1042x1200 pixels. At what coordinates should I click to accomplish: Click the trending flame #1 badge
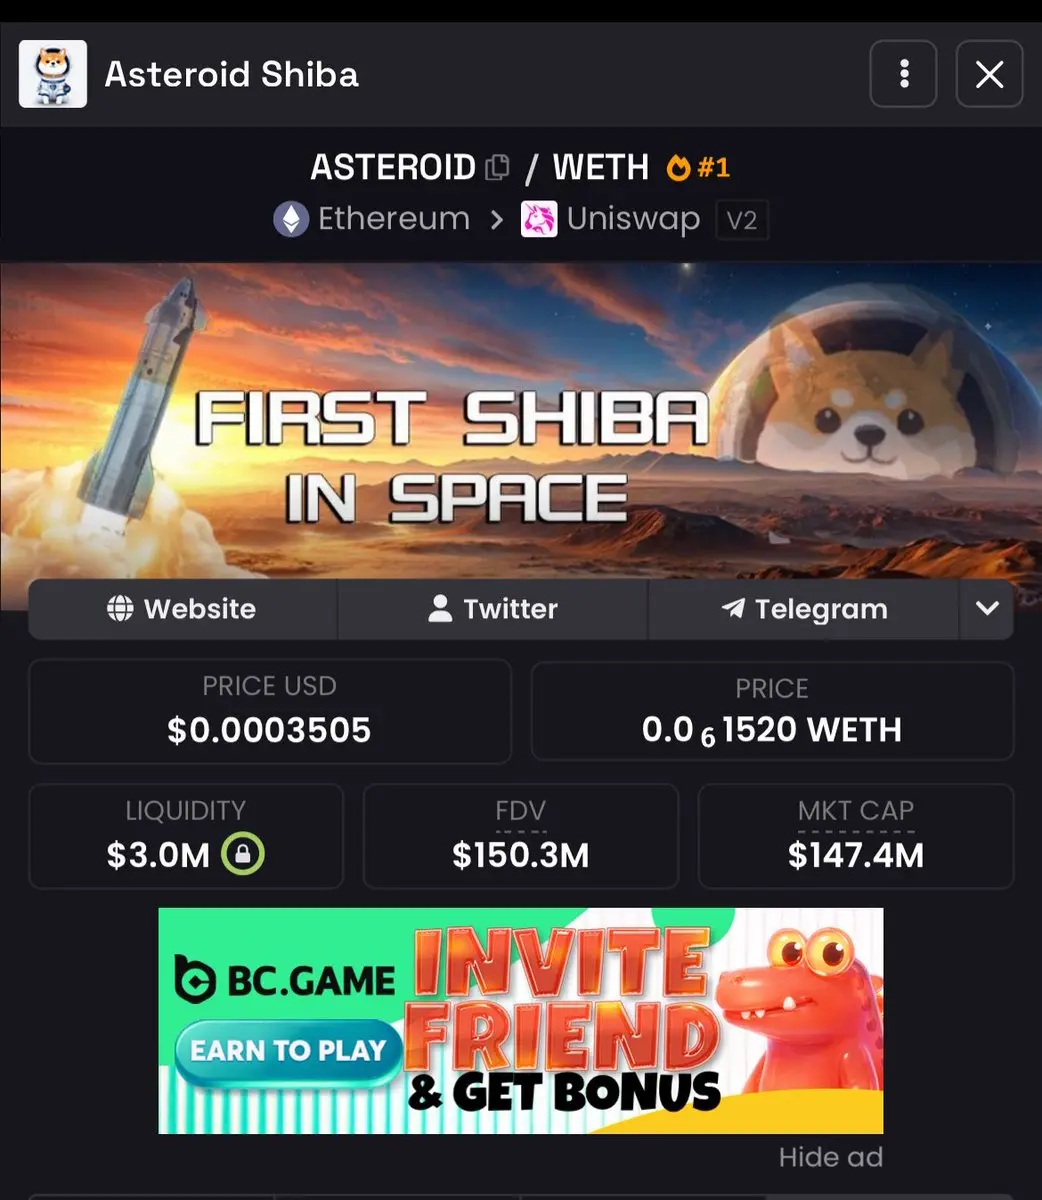click(x=698, y=167)
